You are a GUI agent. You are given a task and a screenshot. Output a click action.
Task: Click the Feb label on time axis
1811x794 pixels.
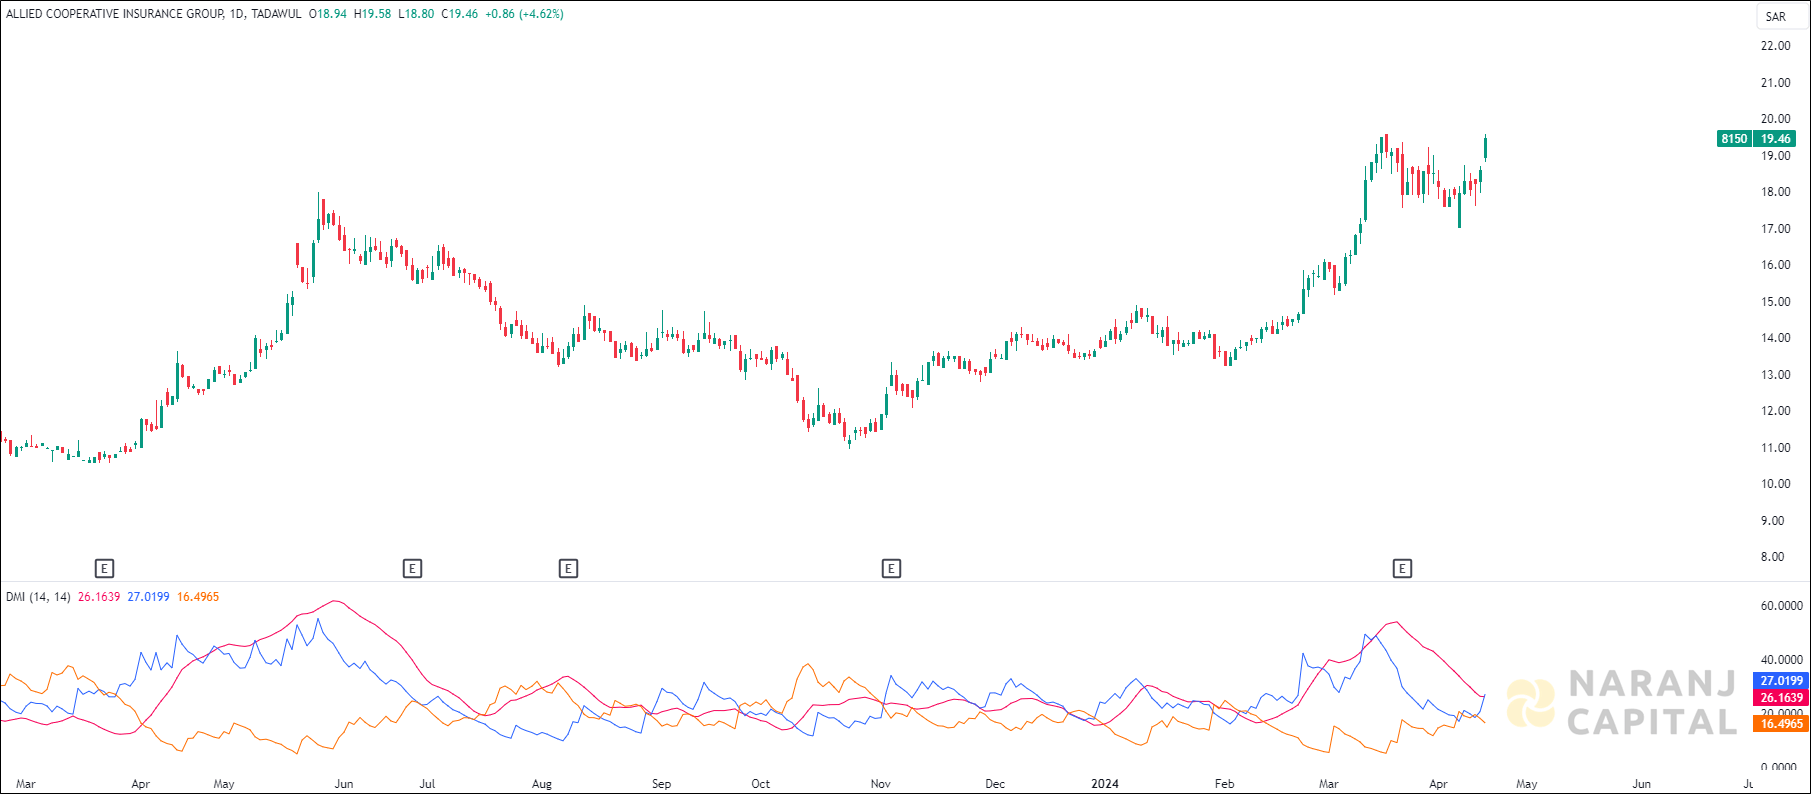(1225, 784)
